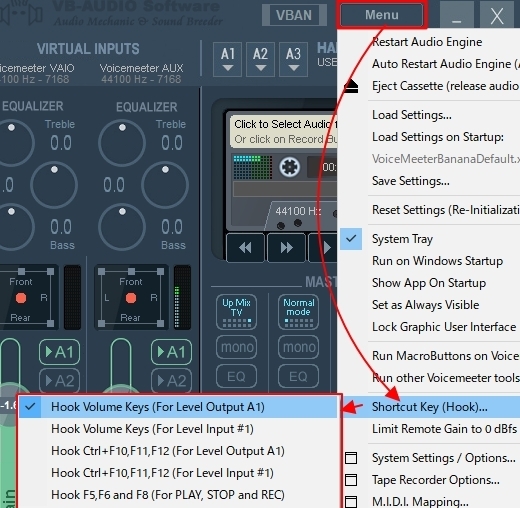Image resolution: width=520 pixels, height=508 pixels.
Task: Toggle A1 routing on Voicemeeter VAIO strip
Action: click(x=59, y=352)
